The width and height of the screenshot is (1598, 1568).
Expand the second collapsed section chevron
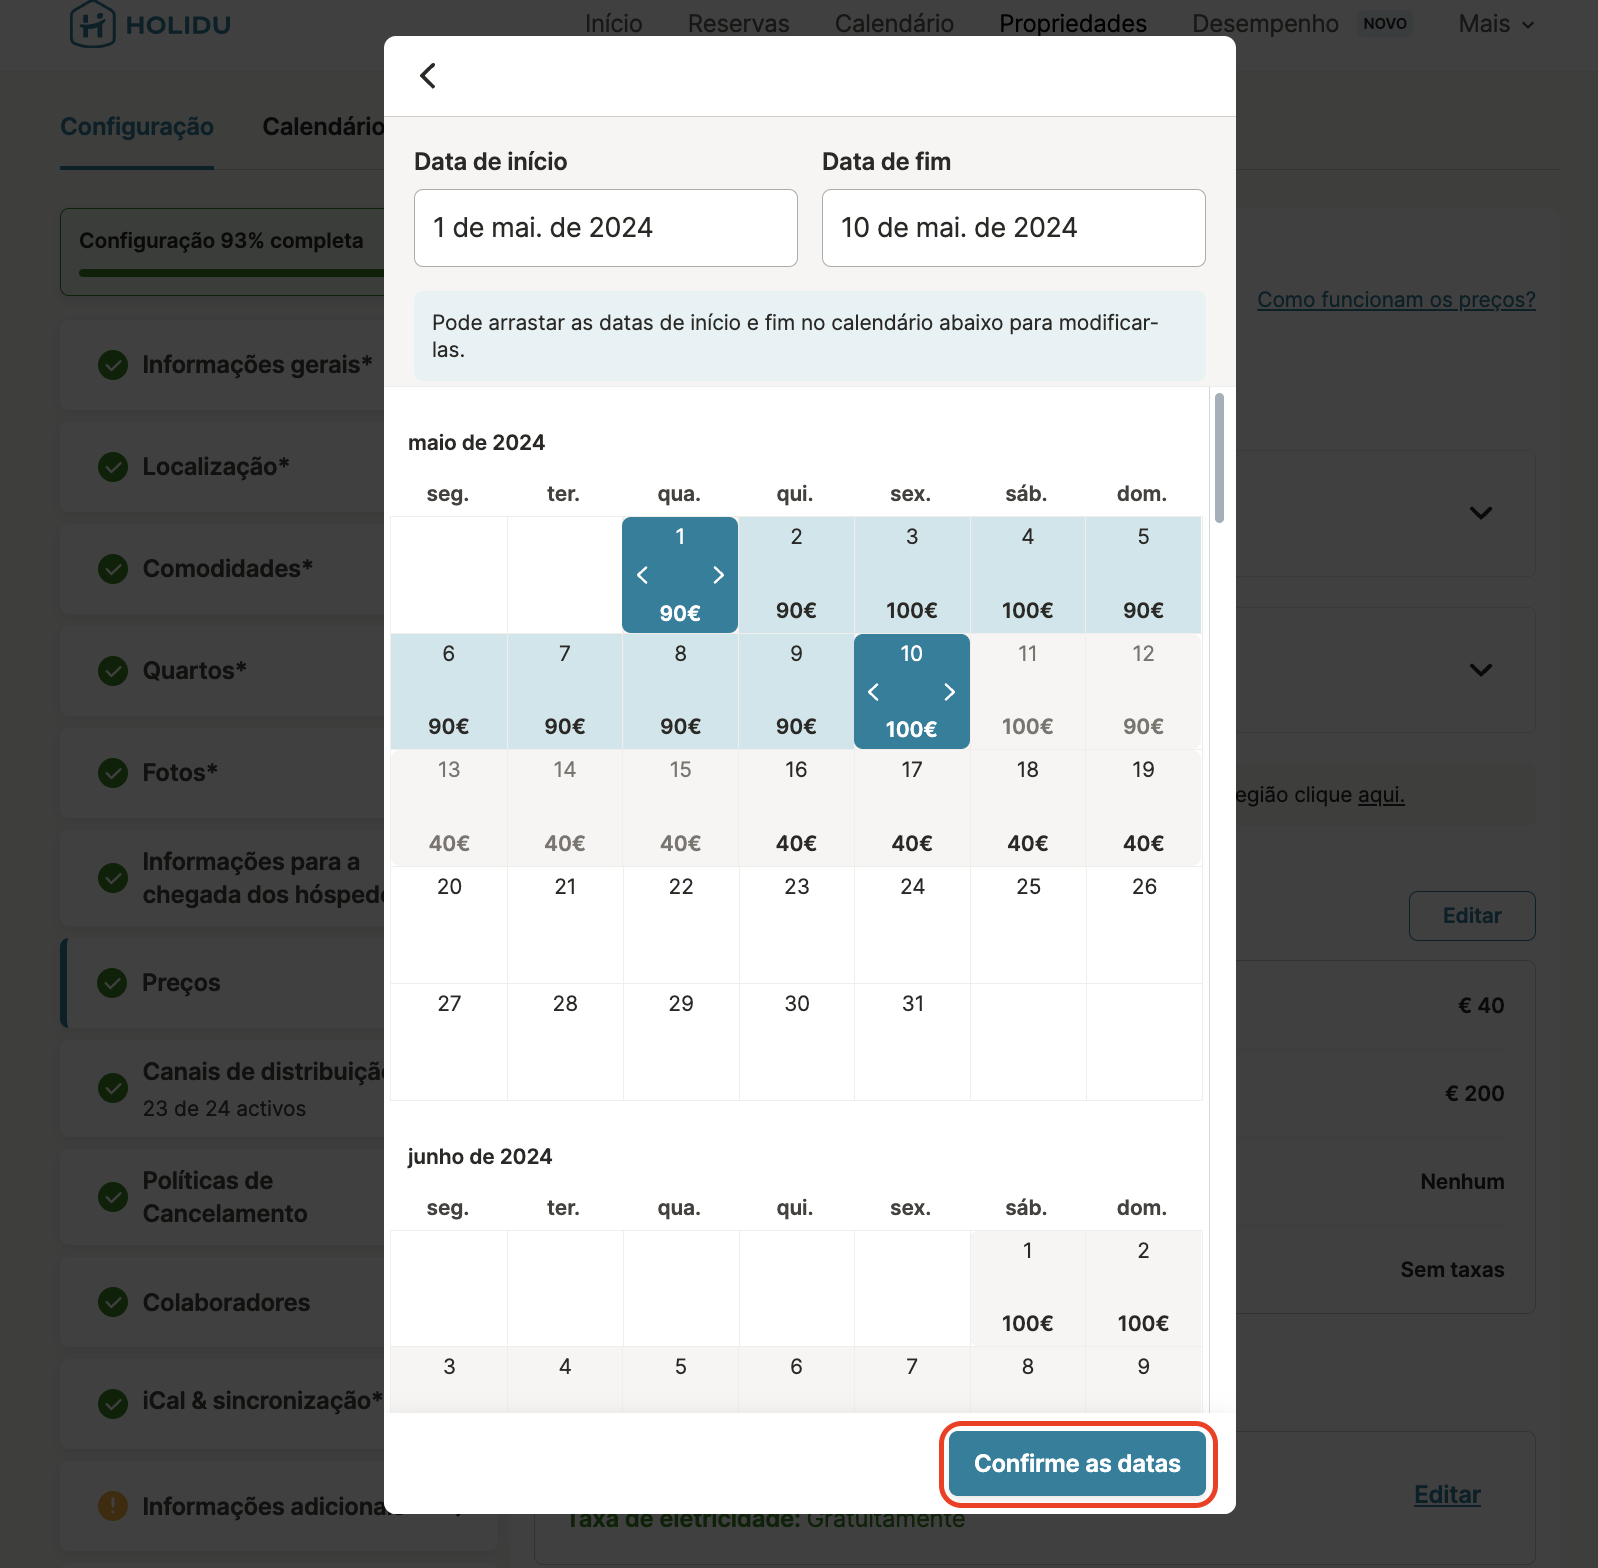point(1480,670)
